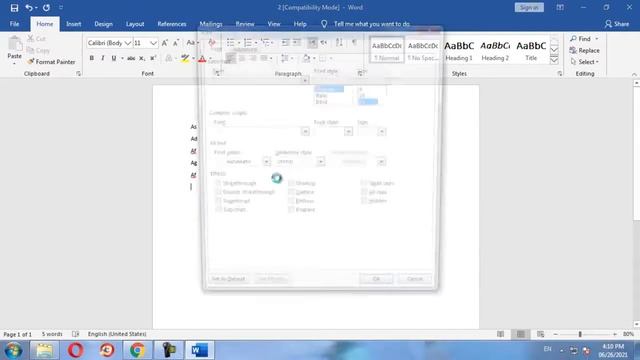The width and height of the screenshot is (640, 360).
Task: Clear all formatting
Action: click(x=212, y=43)
